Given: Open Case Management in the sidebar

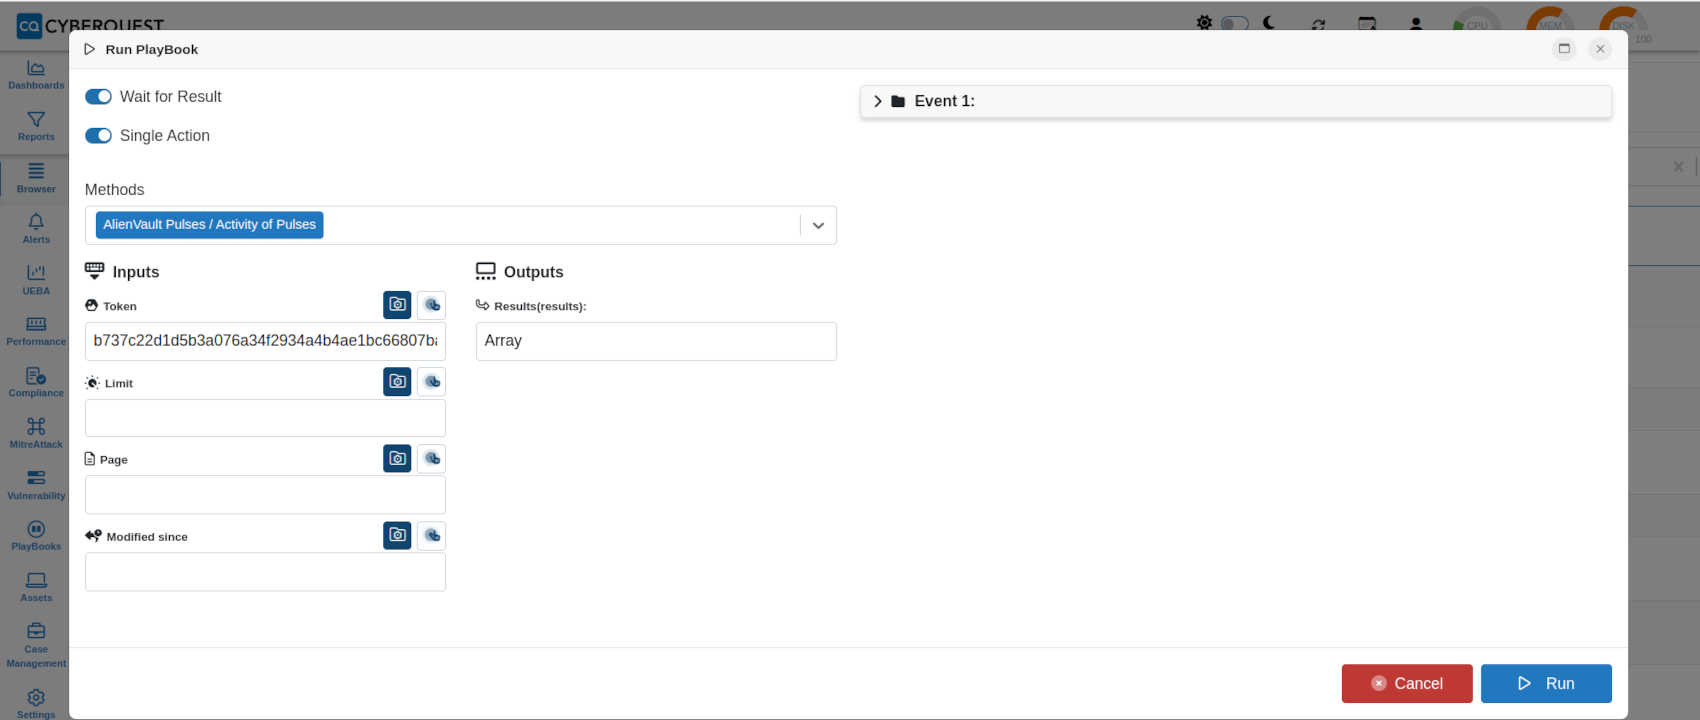Looking at the screenshot, I should (36, 645).
